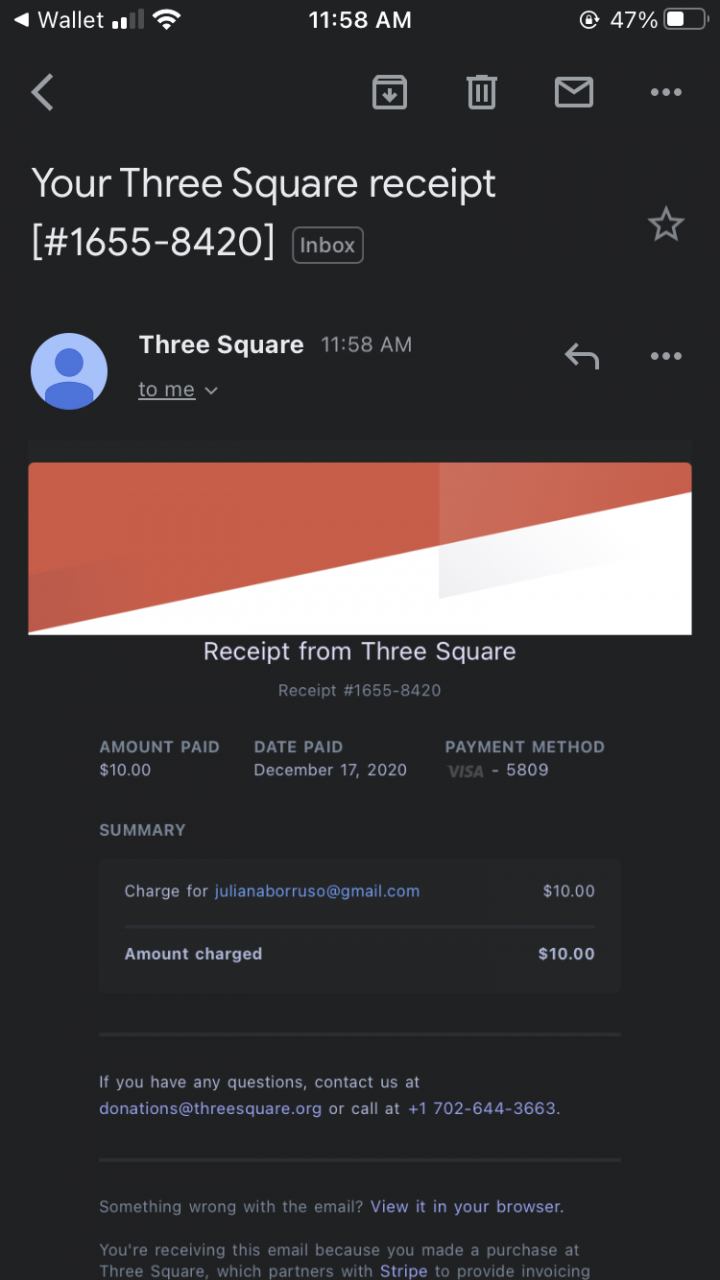Mark email as unread
Screen dimensions: 720x1280
click(x=573, y=93)
